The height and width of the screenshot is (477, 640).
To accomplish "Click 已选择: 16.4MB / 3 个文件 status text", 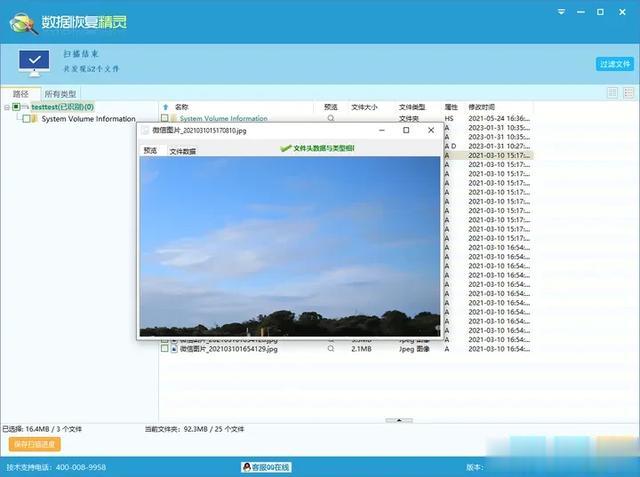I will tap(42, 429).
